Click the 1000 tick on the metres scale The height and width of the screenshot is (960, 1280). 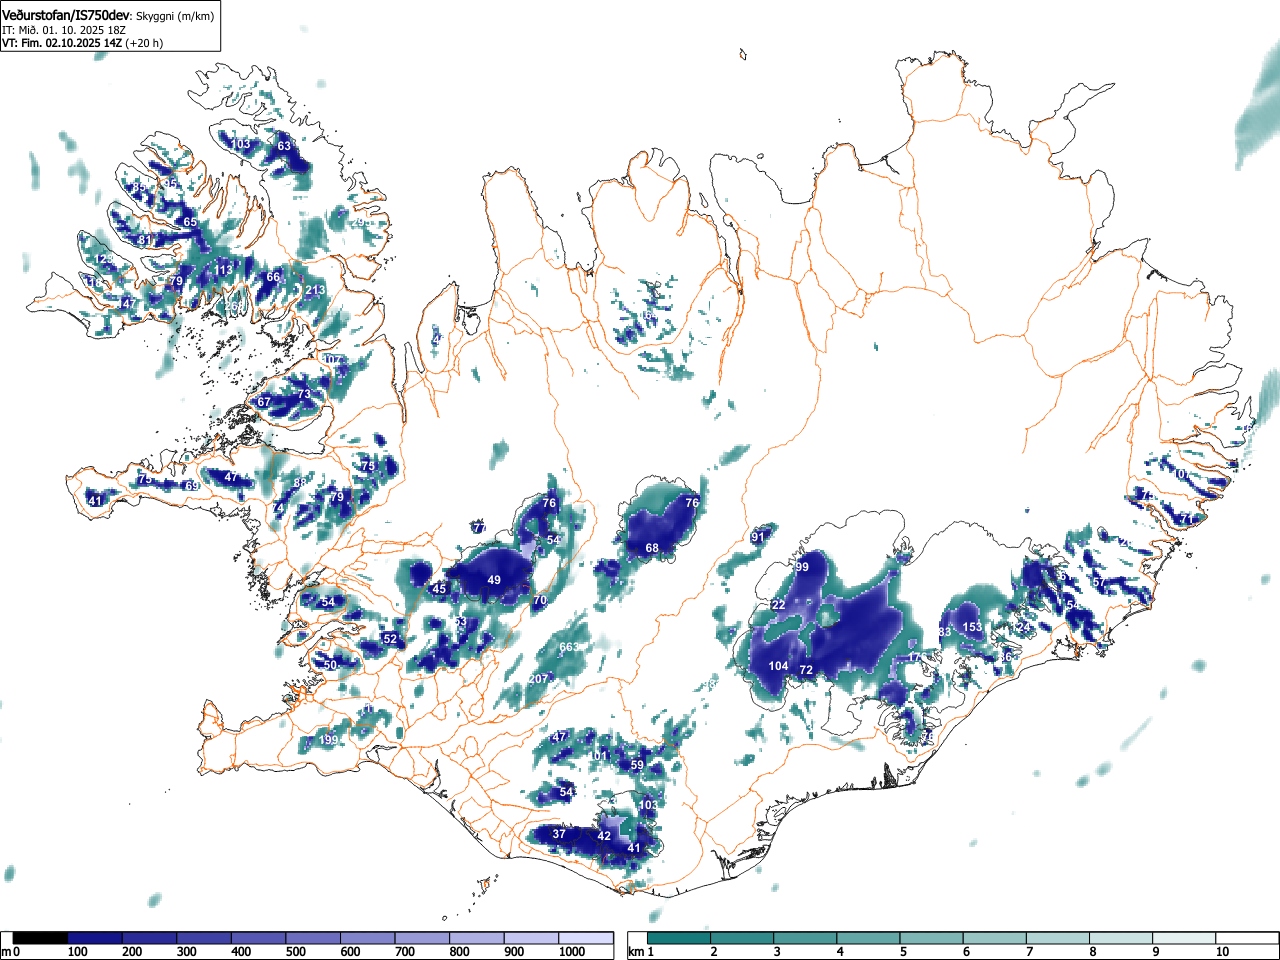coord(571,952)
